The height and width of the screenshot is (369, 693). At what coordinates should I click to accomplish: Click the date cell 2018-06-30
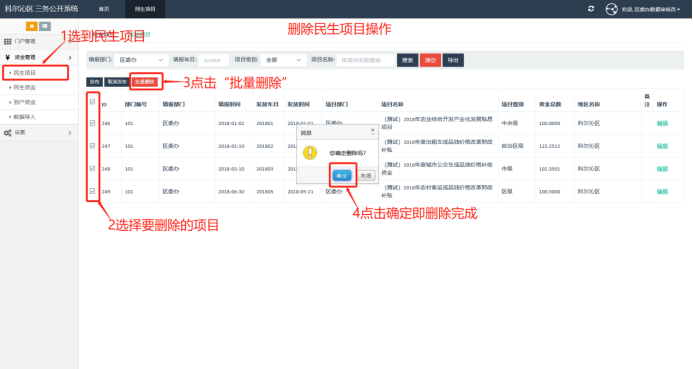[231, 191]
